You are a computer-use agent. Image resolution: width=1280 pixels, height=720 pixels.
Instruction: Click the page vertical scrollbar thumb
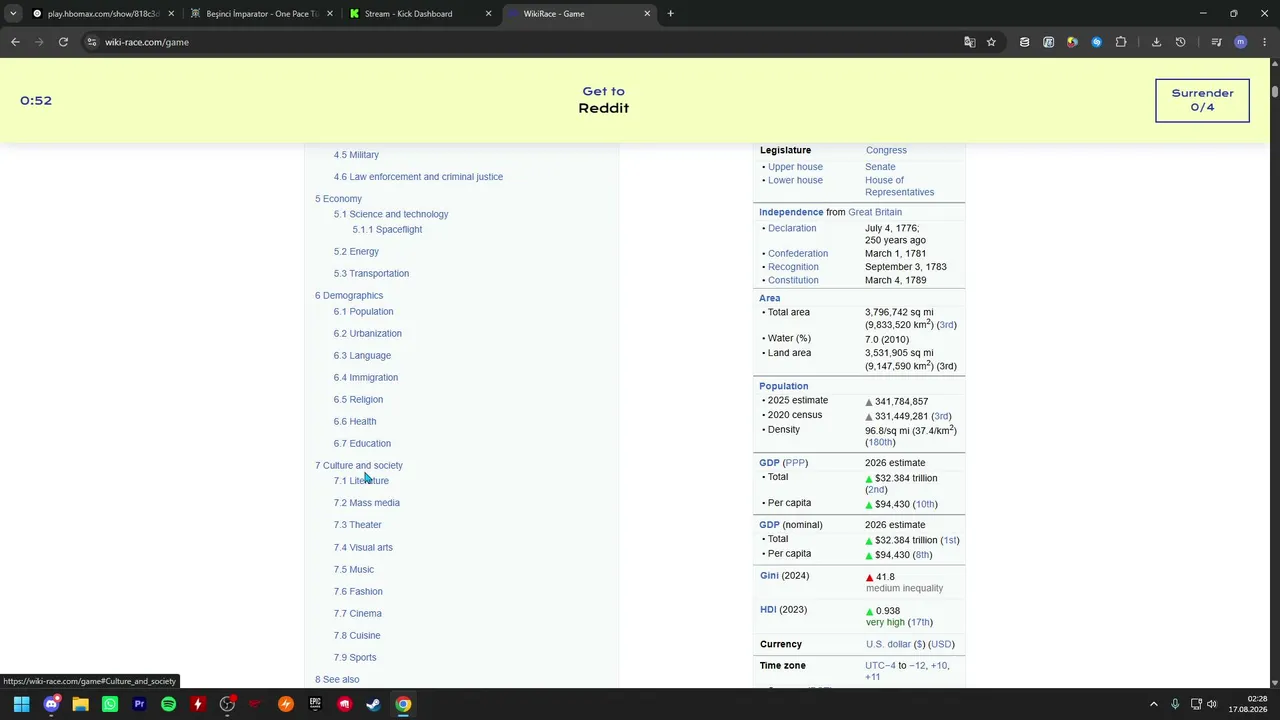[x=1275, y=92]
